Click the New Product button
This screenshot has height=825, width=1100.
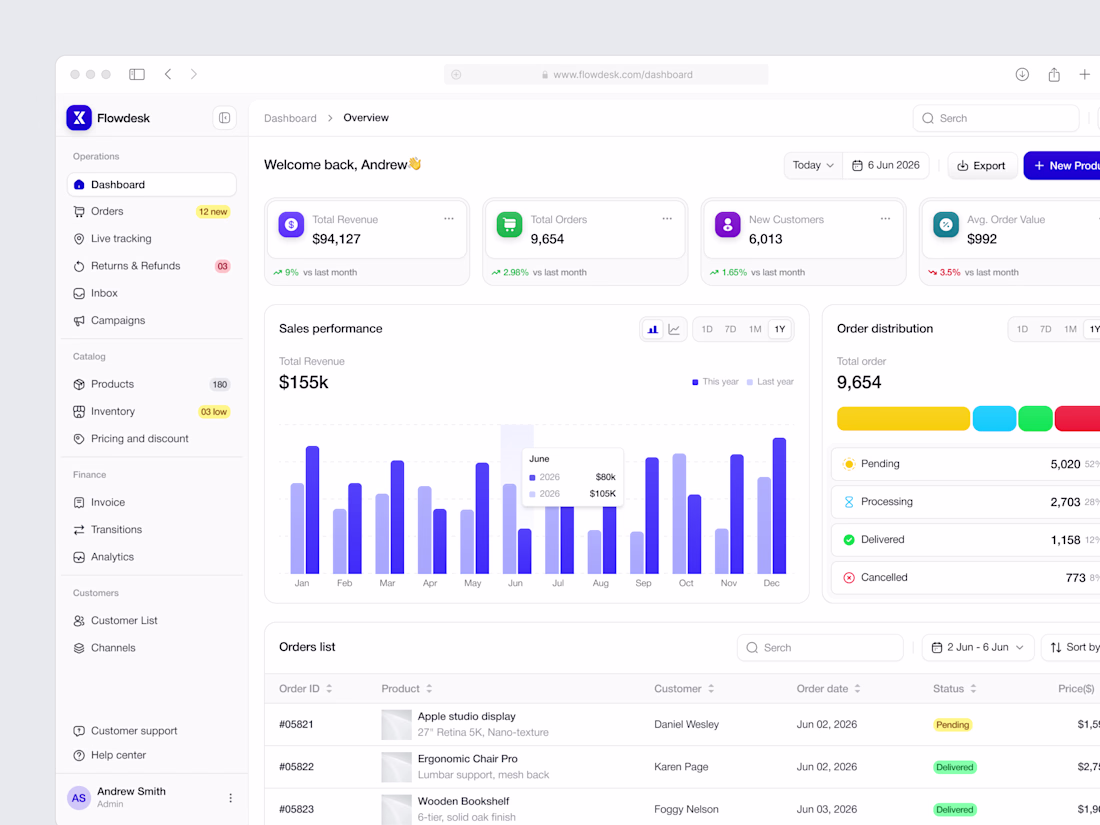point(1062,166)
